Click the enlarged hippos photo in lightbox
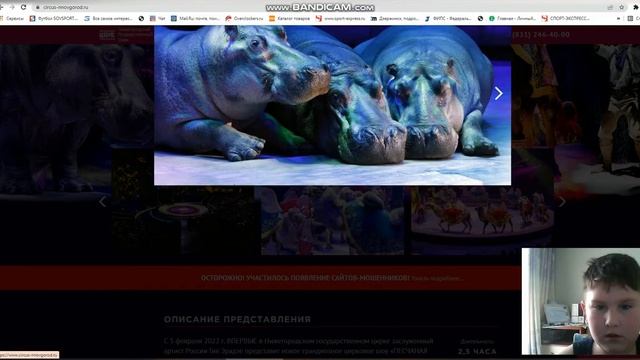This screenshot has width=640, height=360. [332, 105]
